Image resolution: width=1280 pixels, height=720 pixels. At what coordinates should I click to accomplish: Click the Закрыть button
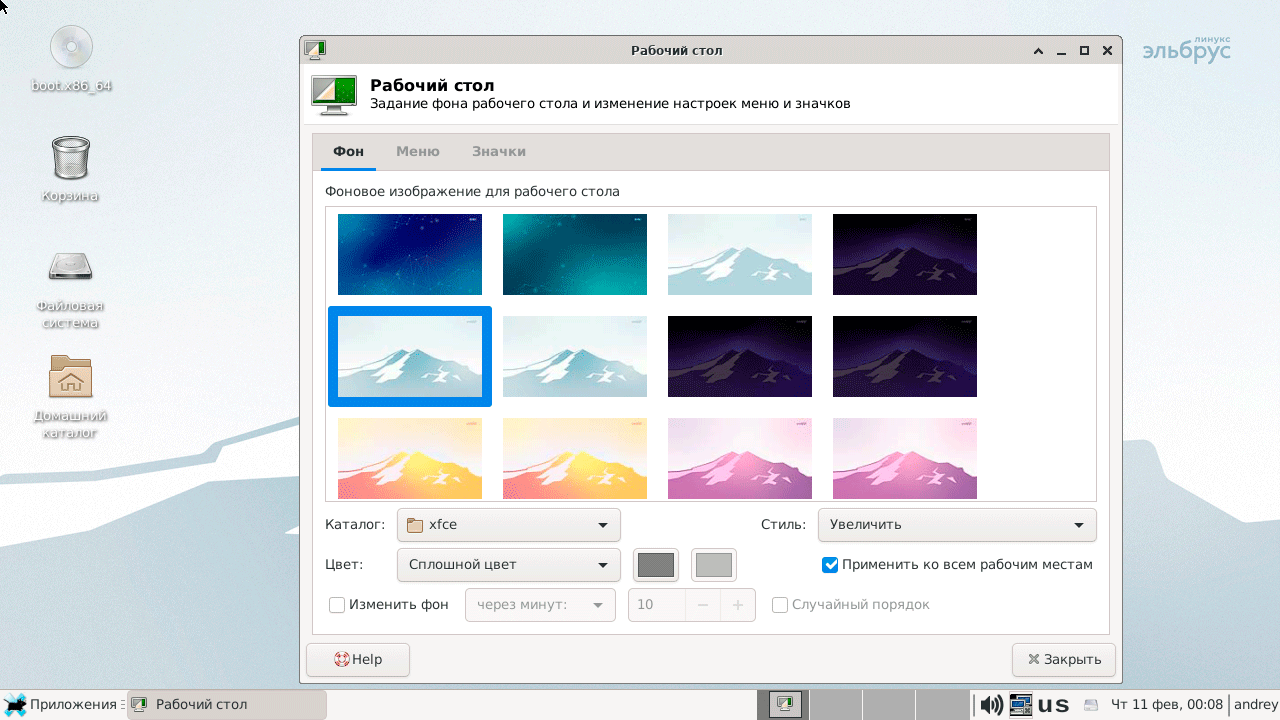(1063, 660)
